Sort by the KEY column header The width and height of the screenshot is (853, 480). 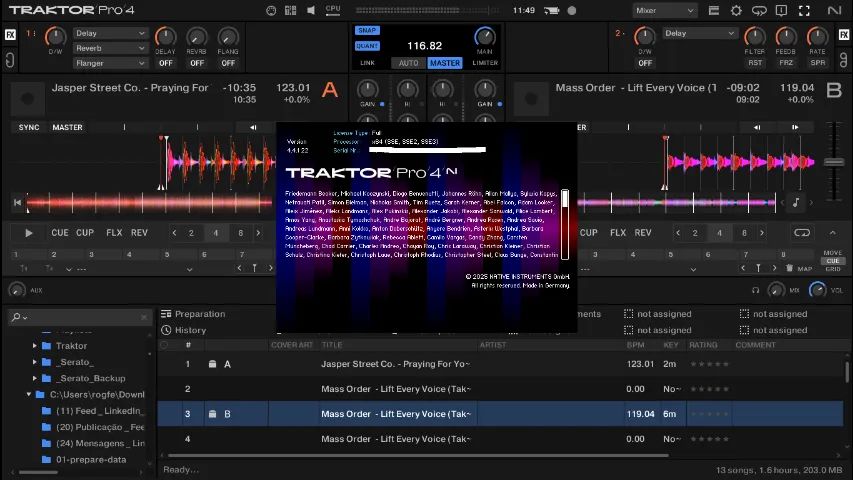[671, 345]
